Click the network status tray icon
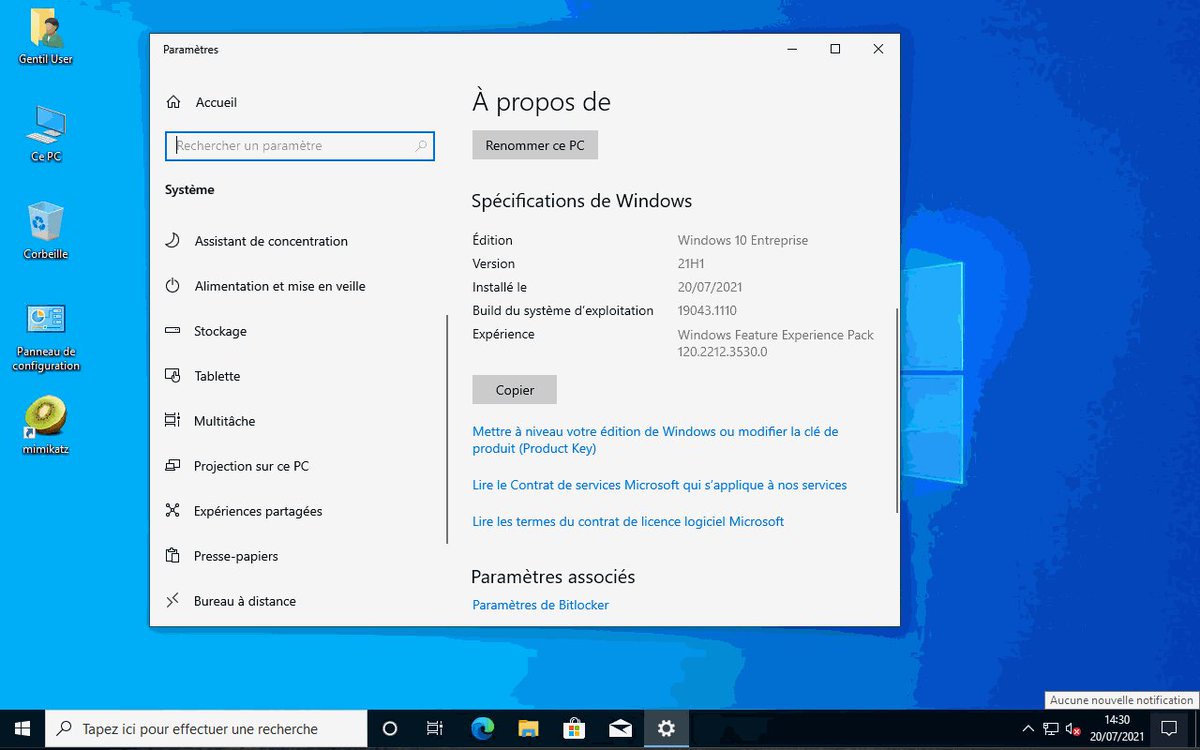 tap(1051, 729)
